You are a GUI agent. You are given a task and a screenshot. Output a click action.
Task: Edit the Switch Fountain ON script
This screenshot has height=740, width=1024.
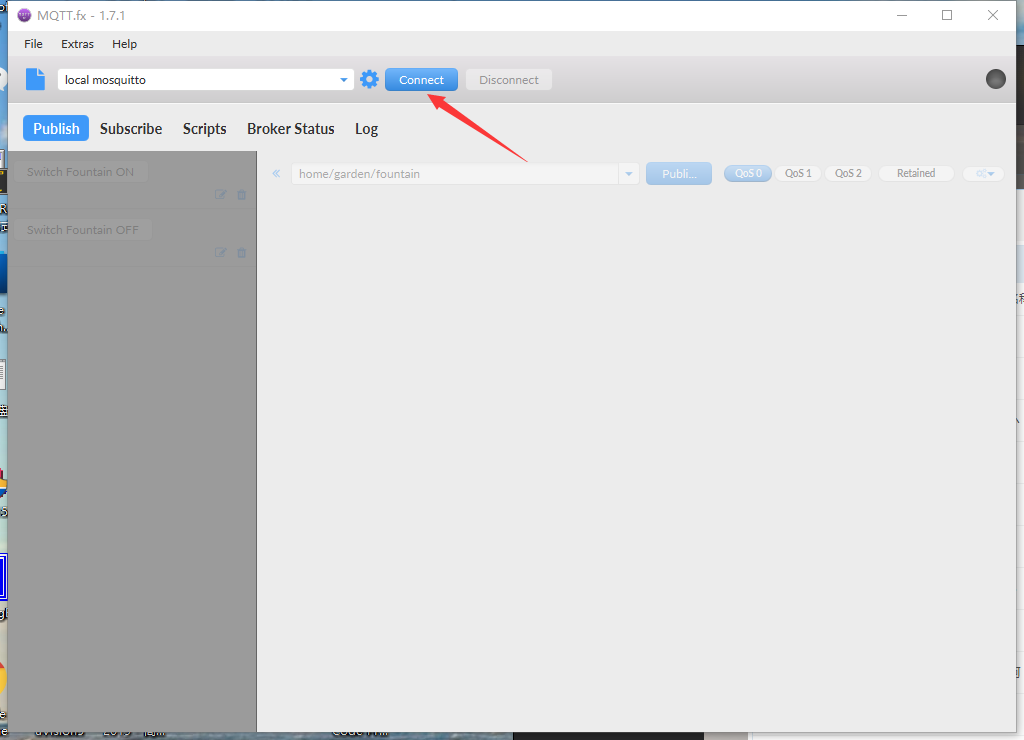tap(221, 195)
